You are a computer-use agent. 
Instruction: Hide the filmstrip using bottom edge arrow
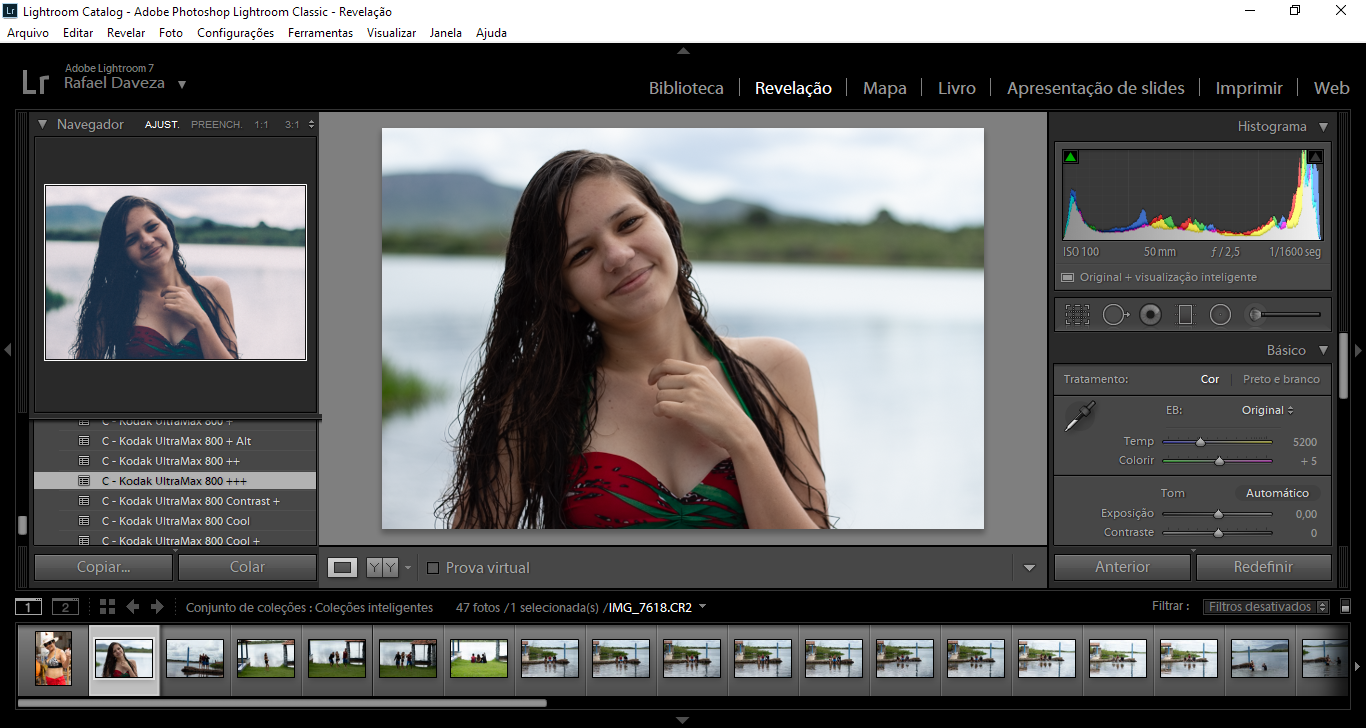[x=683, y=720]
